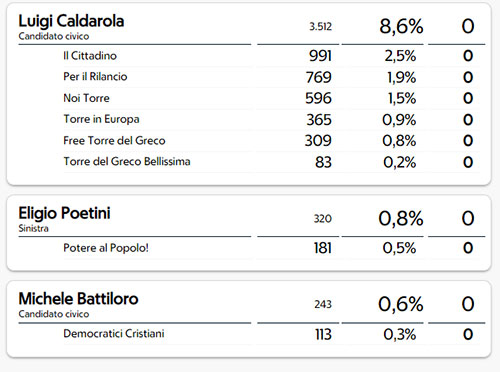500x372 pixels.
Task: Select the 991 votes figure
Action: coord(320,56)
